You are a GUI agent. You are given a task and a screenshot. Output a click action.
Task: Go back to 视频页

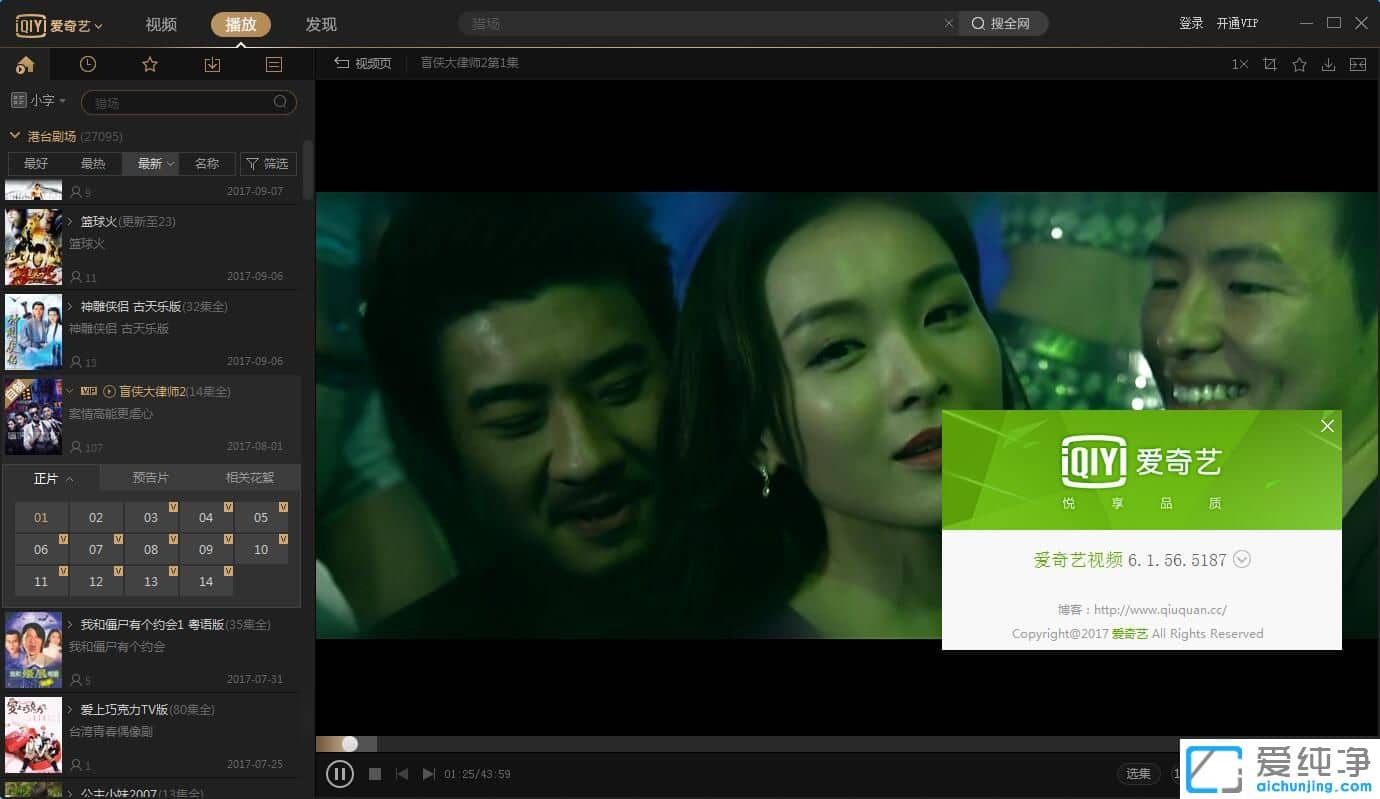tap(363, 63)
